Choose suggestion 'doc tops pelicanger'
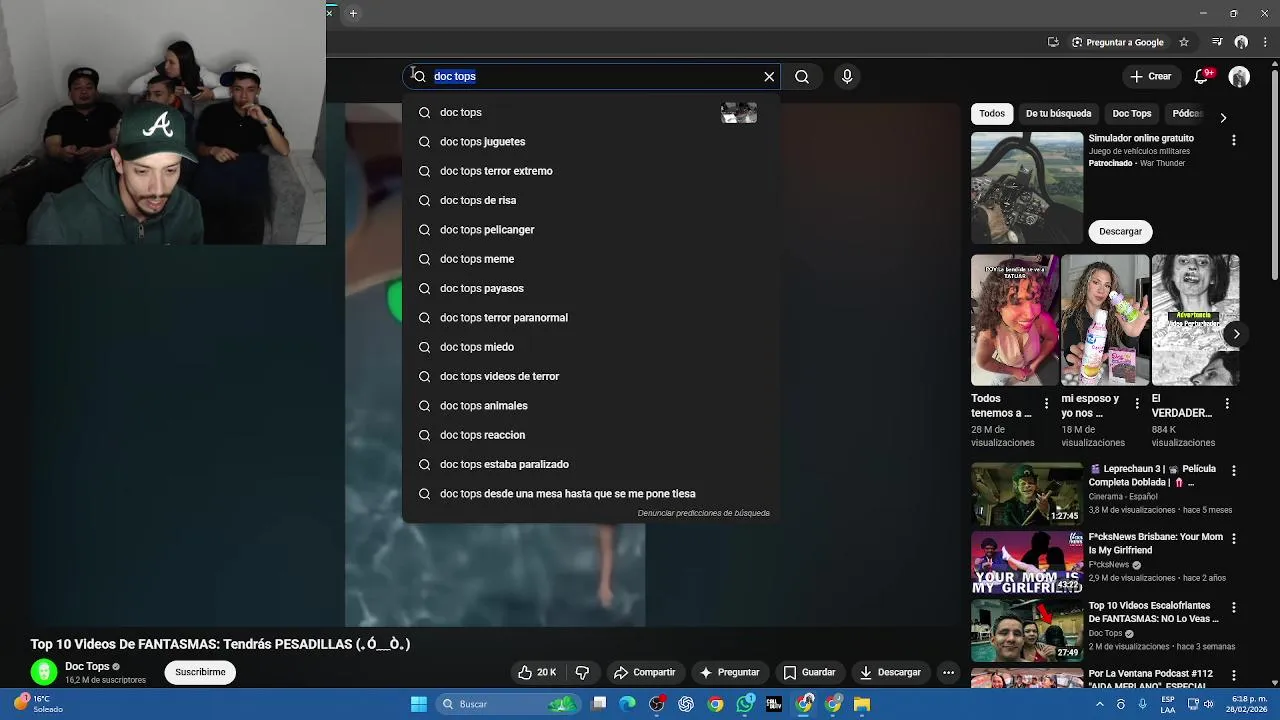Screen dimensions: 1280x720 pos(591,229)
